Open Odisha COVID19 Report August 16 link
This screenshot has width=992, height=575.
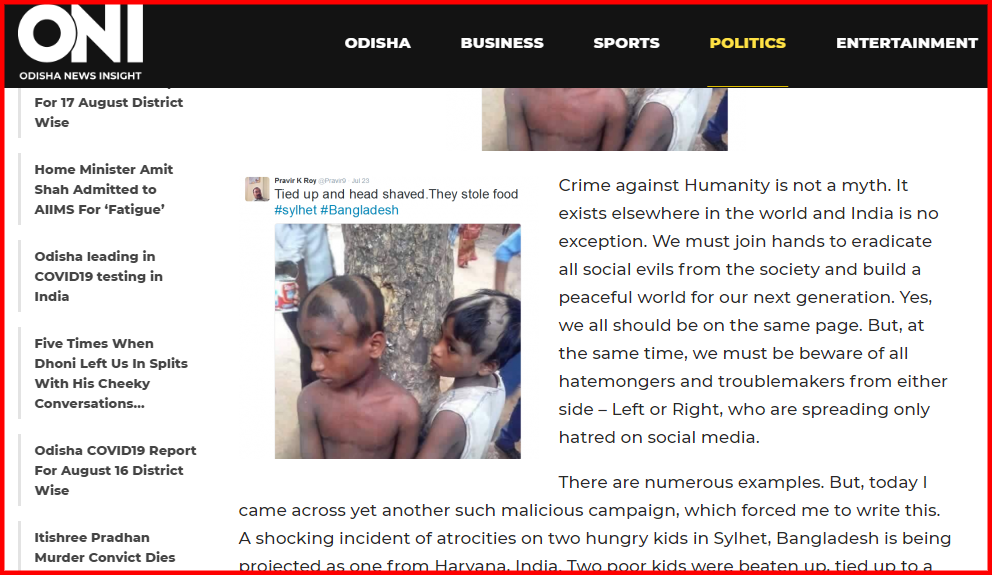115,470
